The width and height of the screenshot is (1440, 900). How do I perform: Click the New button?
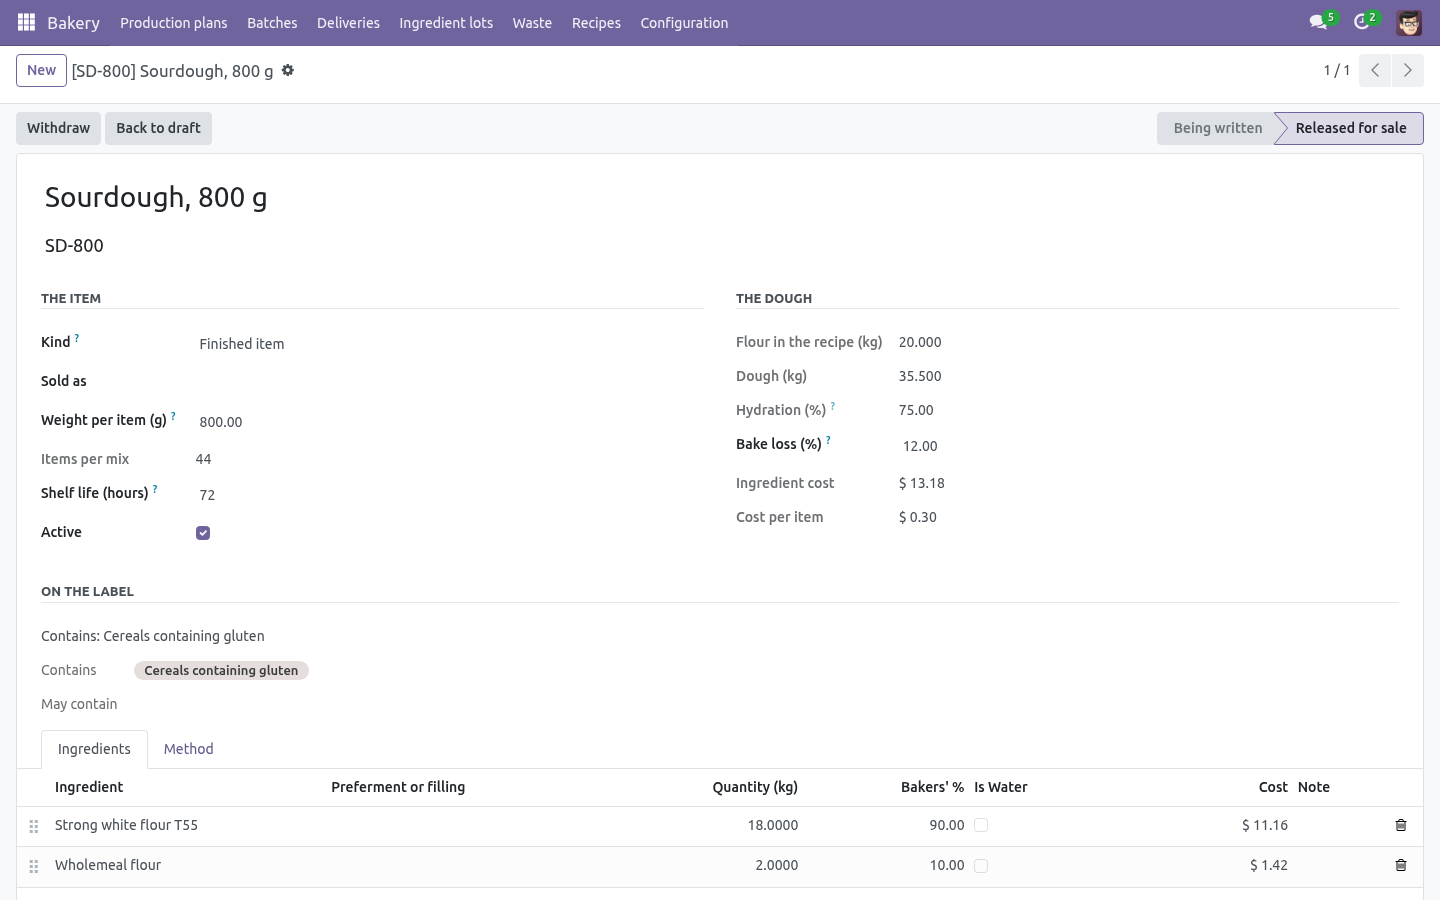41,70
